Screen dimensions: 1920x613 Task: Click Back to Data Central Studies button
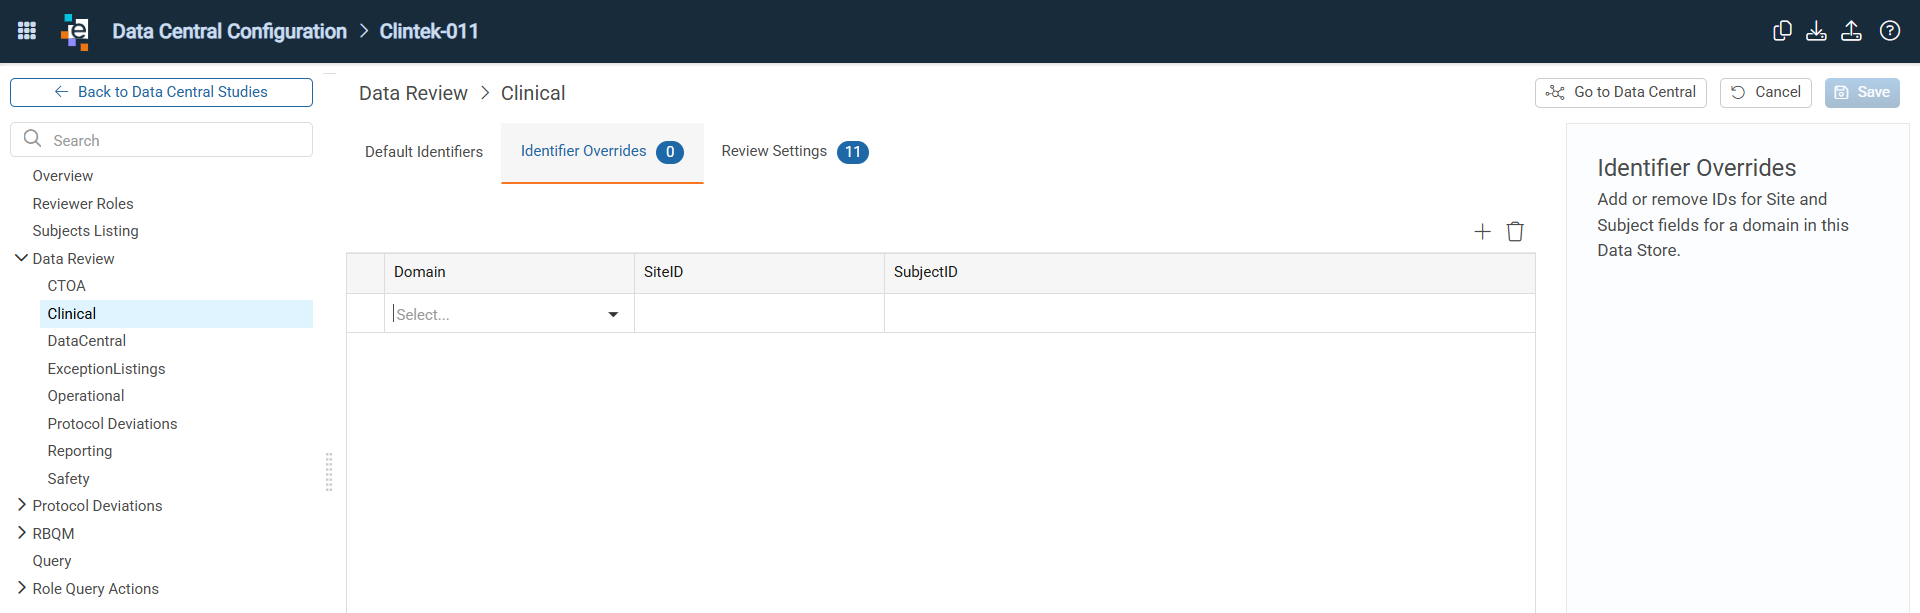(x=161, y=92)
